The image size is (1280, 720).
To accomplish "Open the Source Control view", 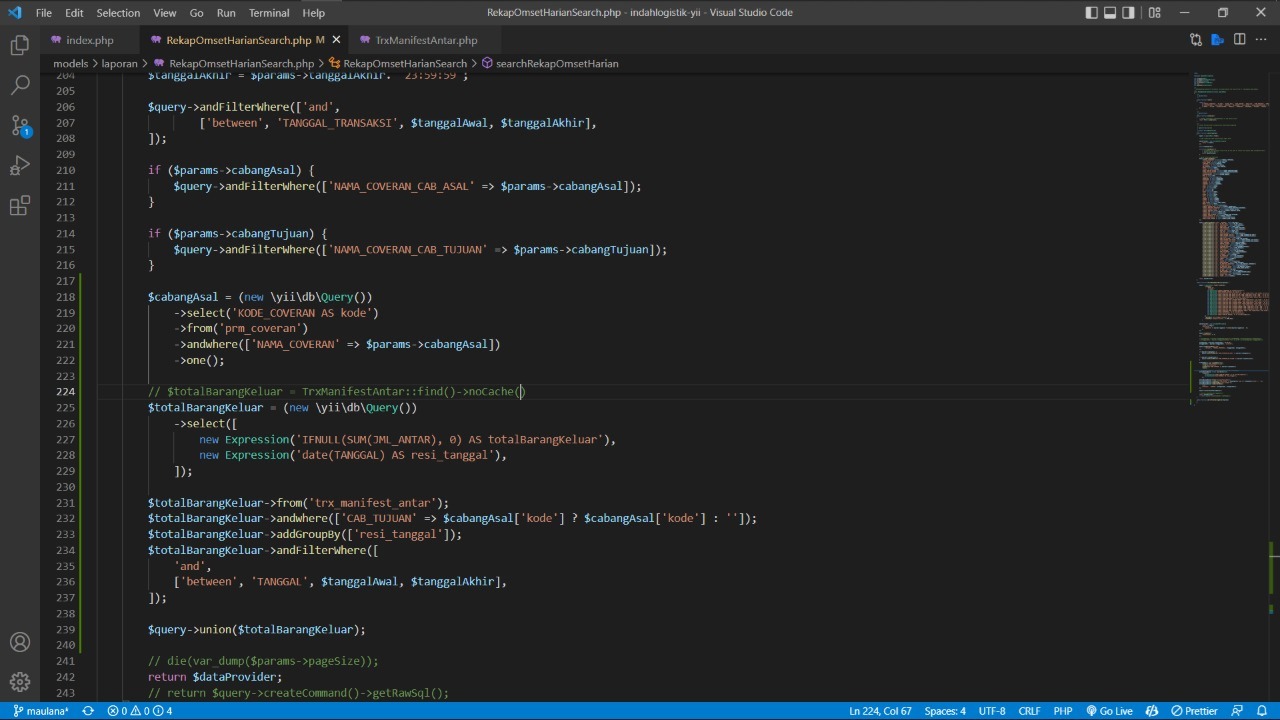I will pos(19,126).
